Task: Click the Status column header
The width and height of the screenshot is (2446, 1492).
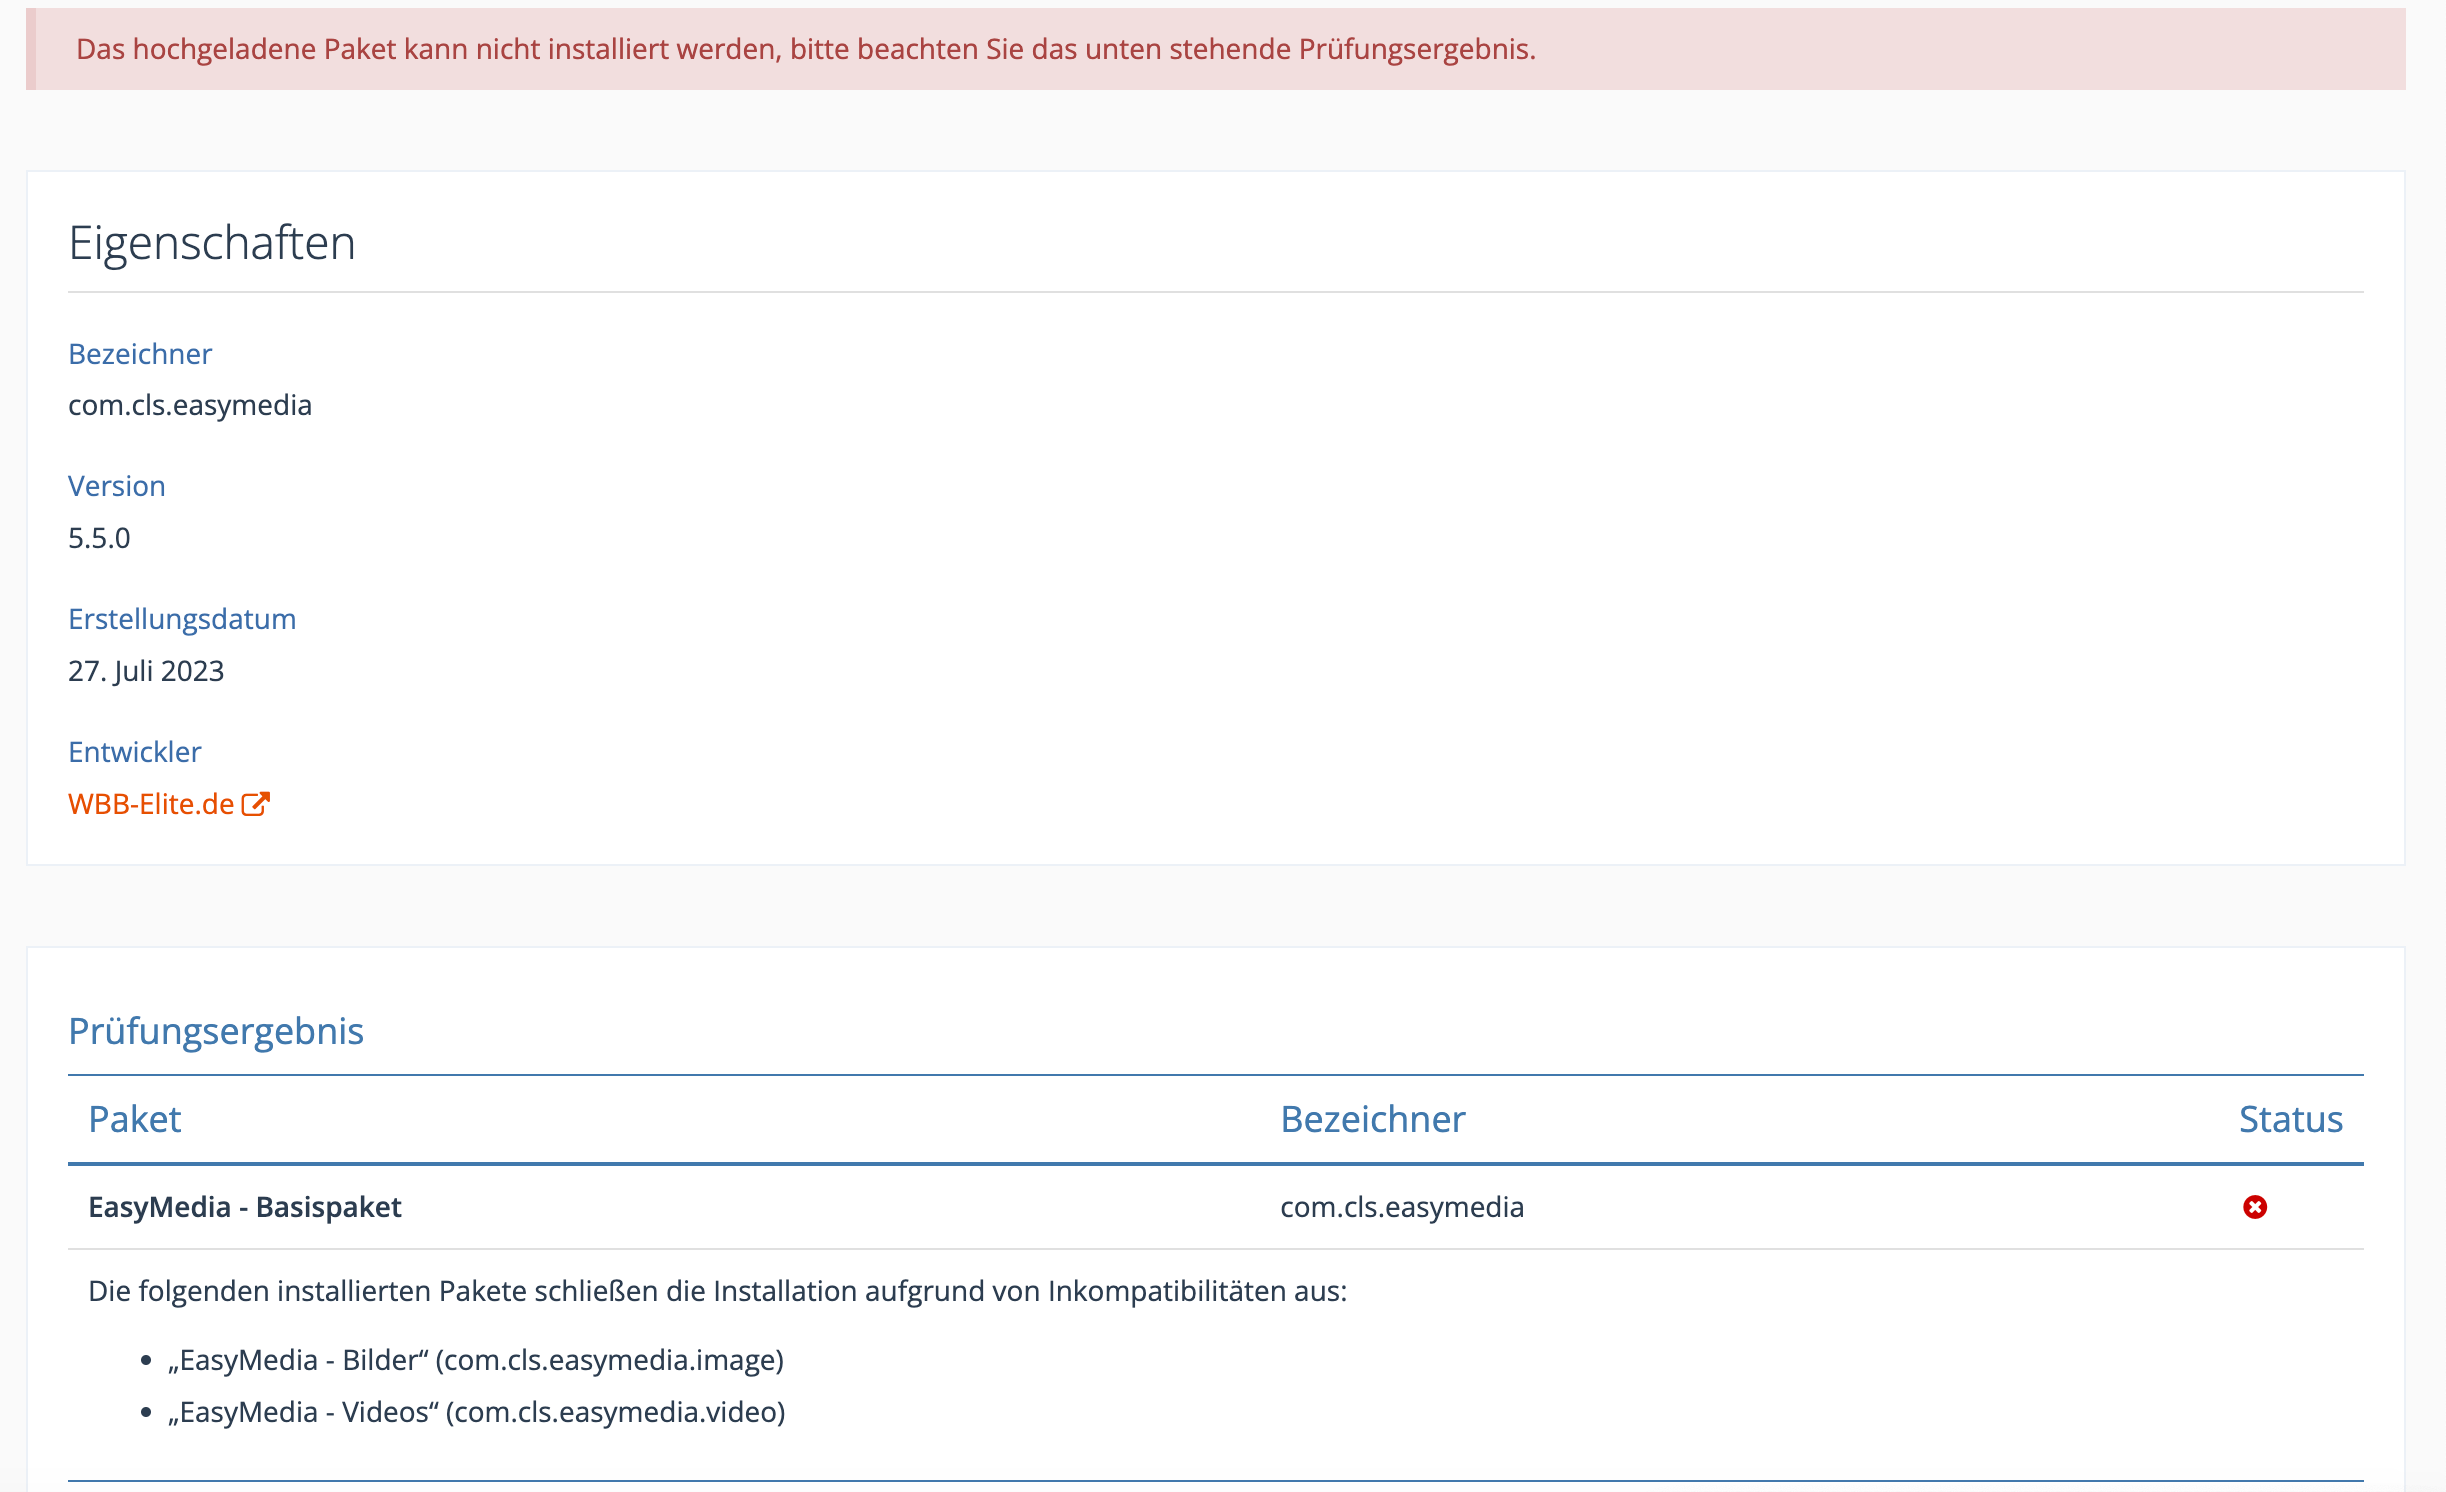Action: (2290, 1119)
